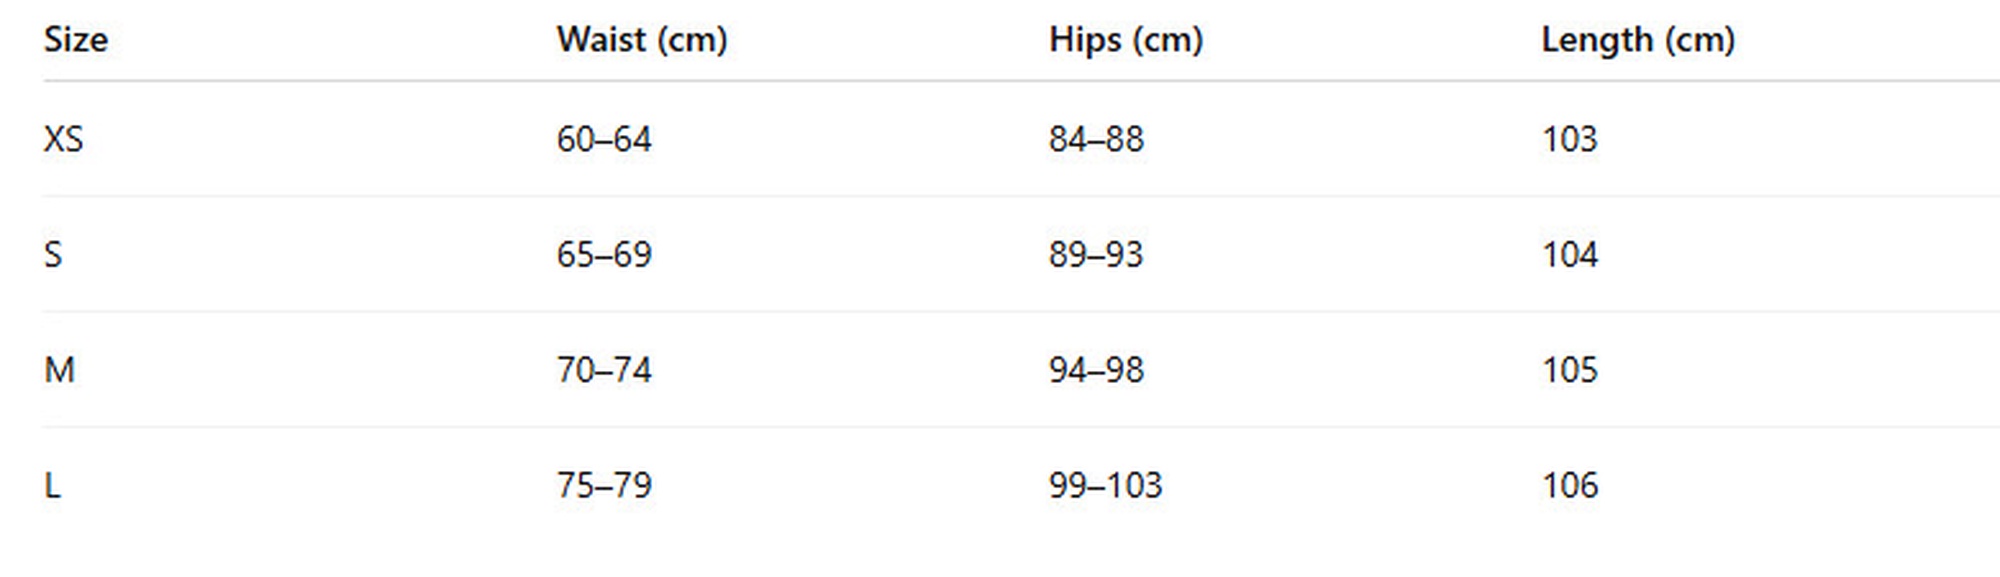The width and height of the screenshot is (2000, 577).
Task: Select the S size cell
Action: coord(54,255)
